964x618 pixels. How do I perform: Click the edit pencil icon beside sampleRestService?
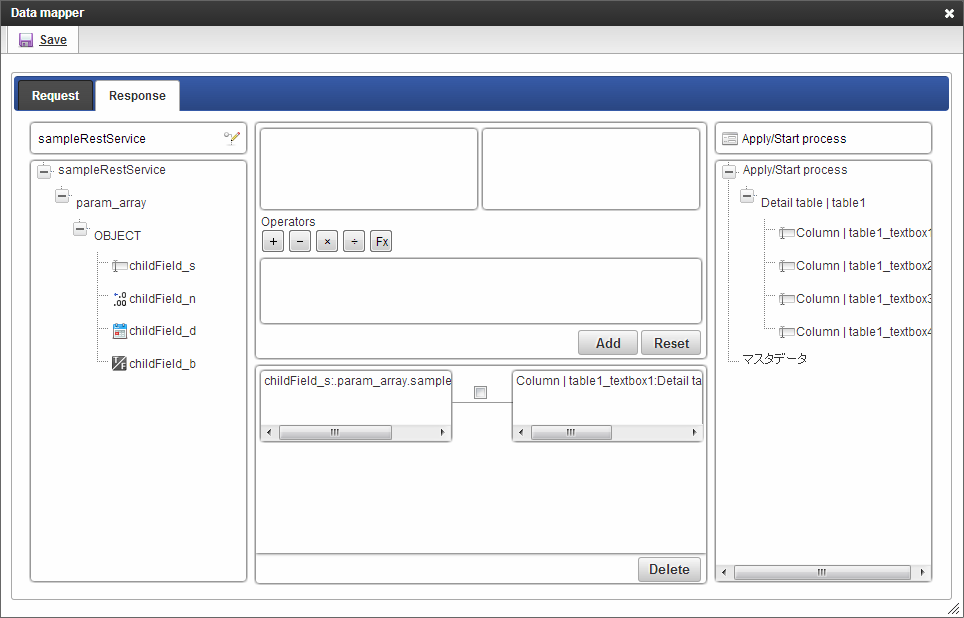tap(232, 138)
